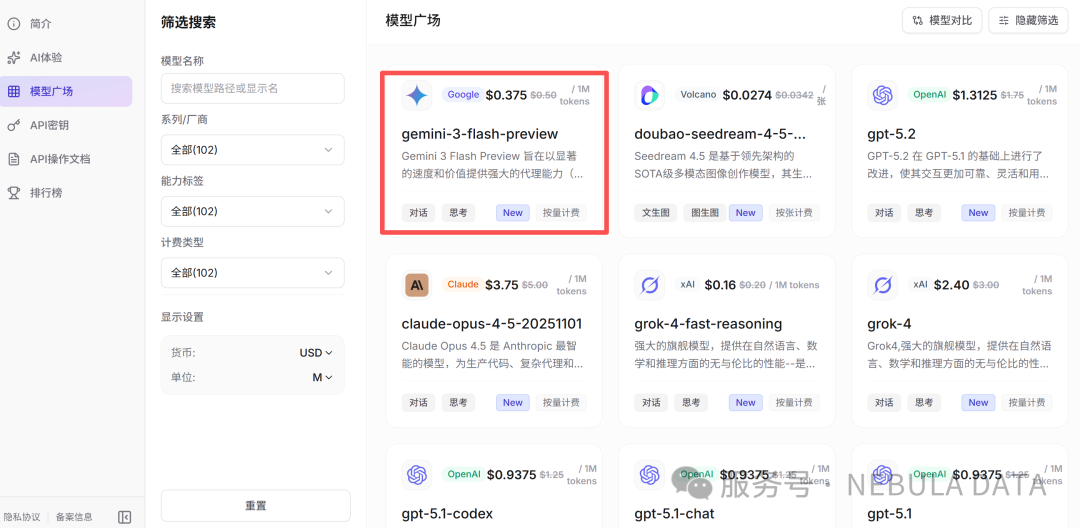This screenshot has width=1080, height=528.
Task: Click the OpenAI logo on gpt-5.1-codex card
Action: click(x=417, y=474)
